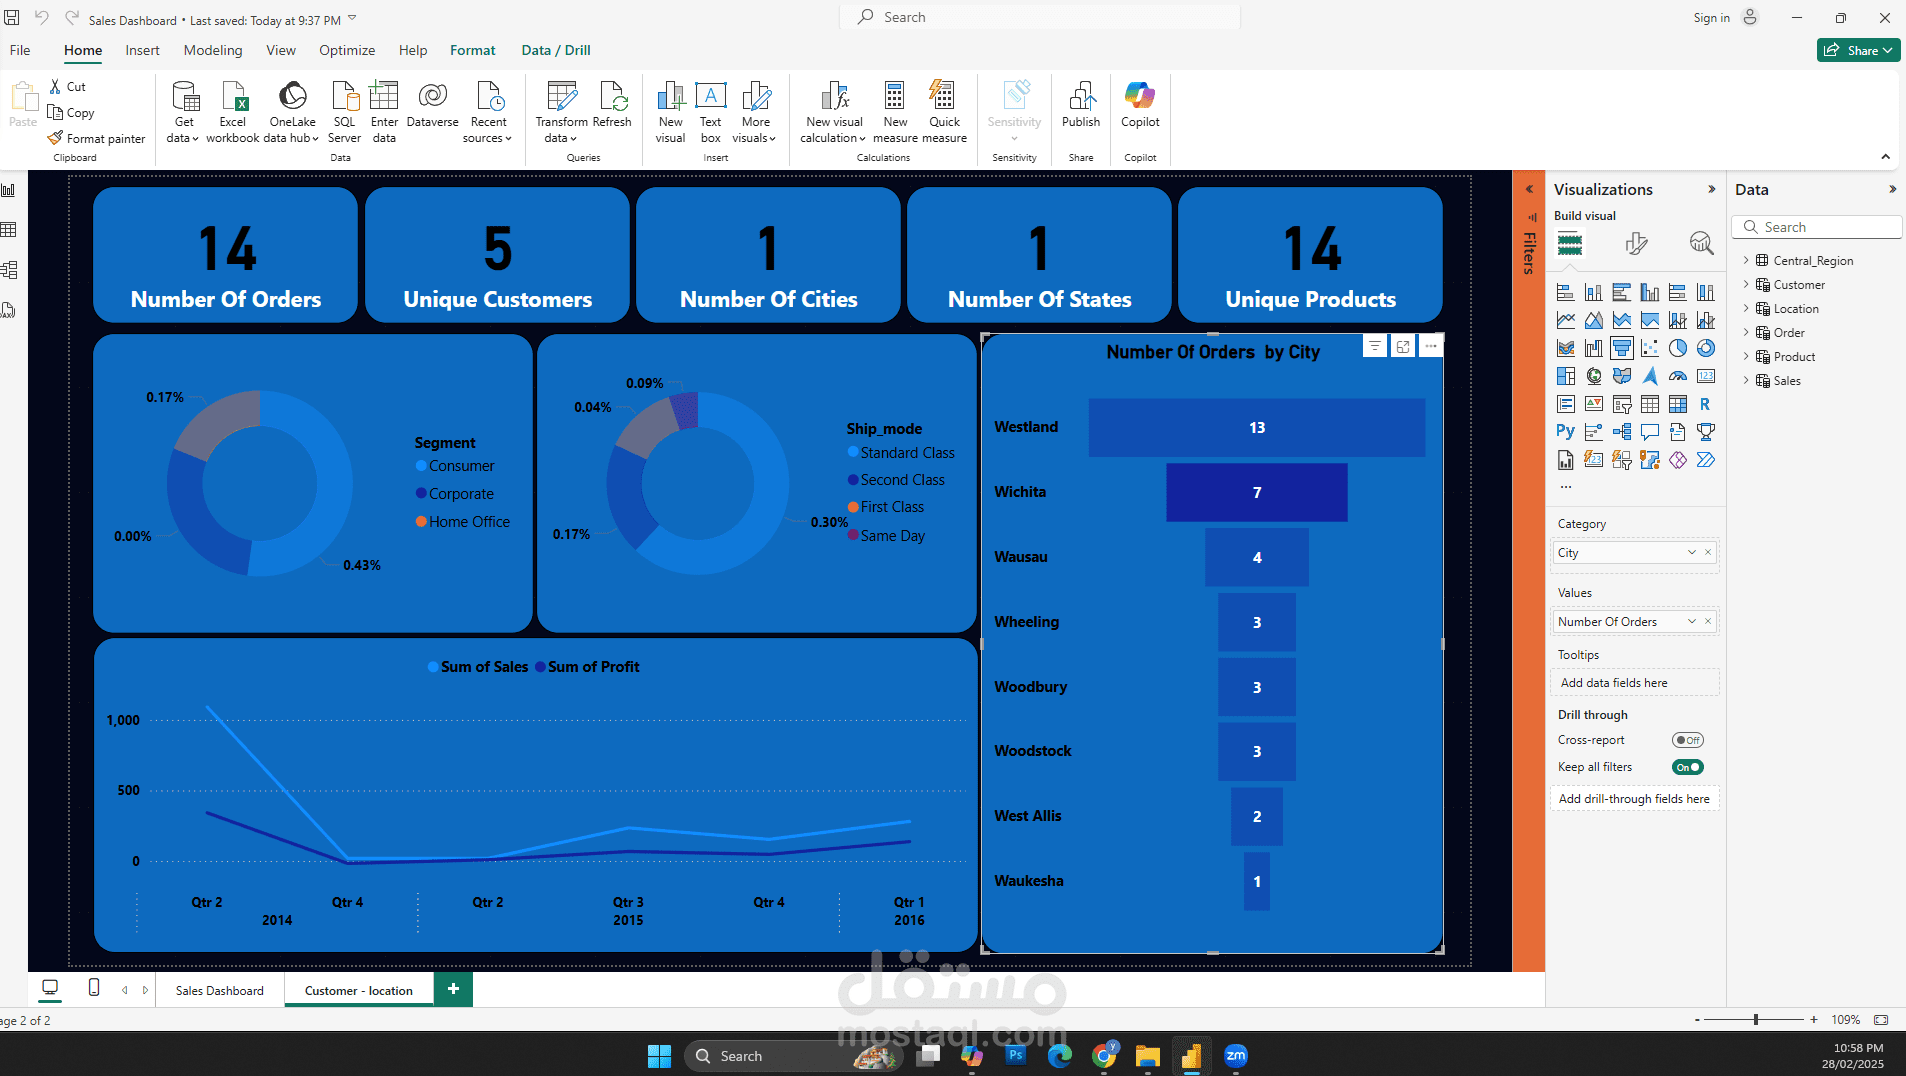Screen dimensions: 1906x1076
Task: Remove City field with the X
Action: 1708,552
